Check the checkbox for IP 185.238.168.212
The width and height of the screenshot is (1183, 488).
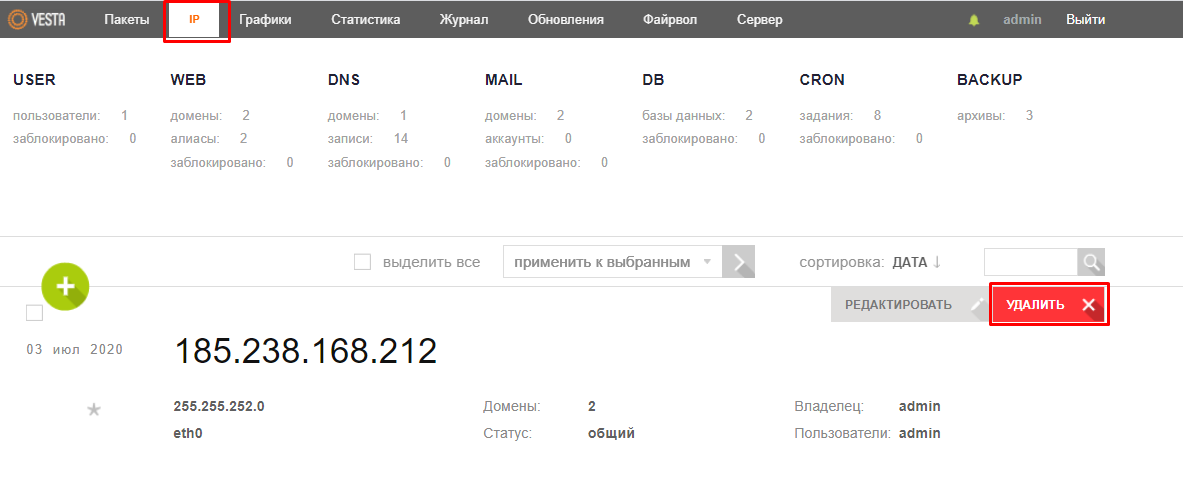pyautogui.click(x=35, y=313)
